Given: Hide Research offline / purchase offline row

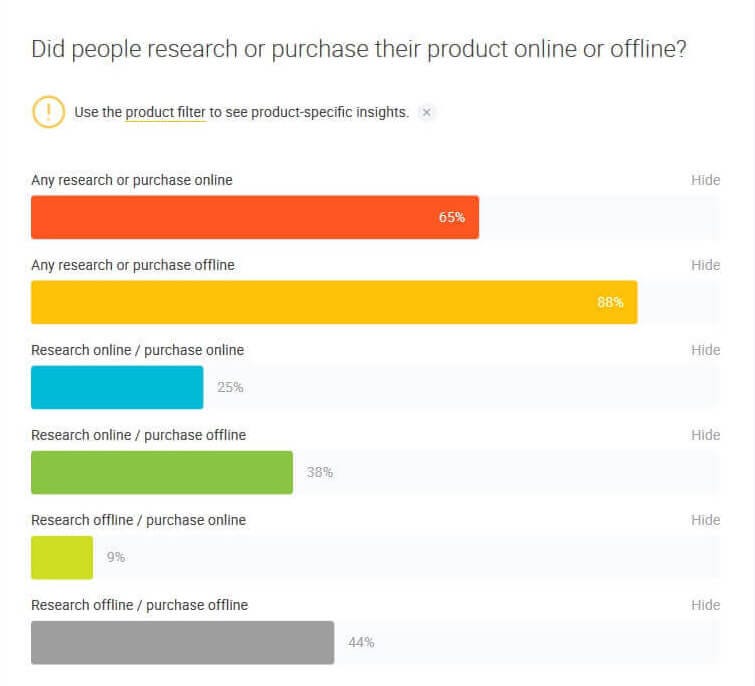Looking at the screenshot, I should (x=705, y=605).
